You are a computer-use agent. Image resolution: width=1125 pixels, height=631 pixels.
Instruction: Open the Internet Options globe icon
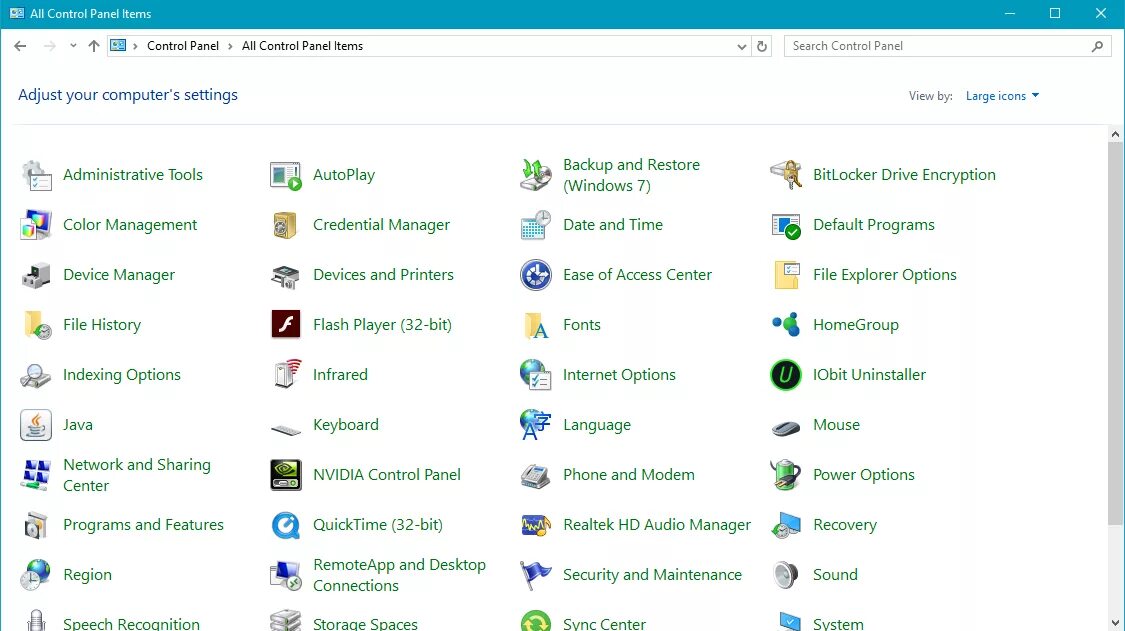[x=536, y=375]
